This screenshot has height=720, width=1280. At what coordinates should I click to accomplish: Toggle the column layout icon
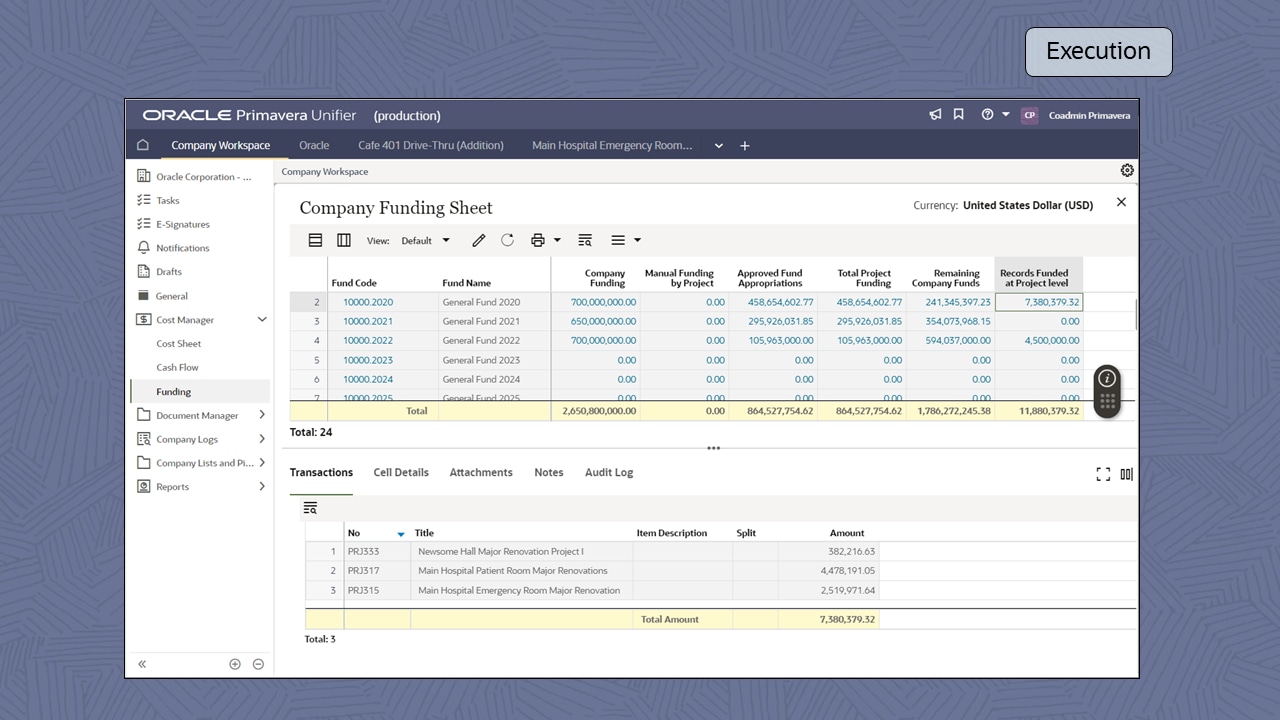coord(344,240)
